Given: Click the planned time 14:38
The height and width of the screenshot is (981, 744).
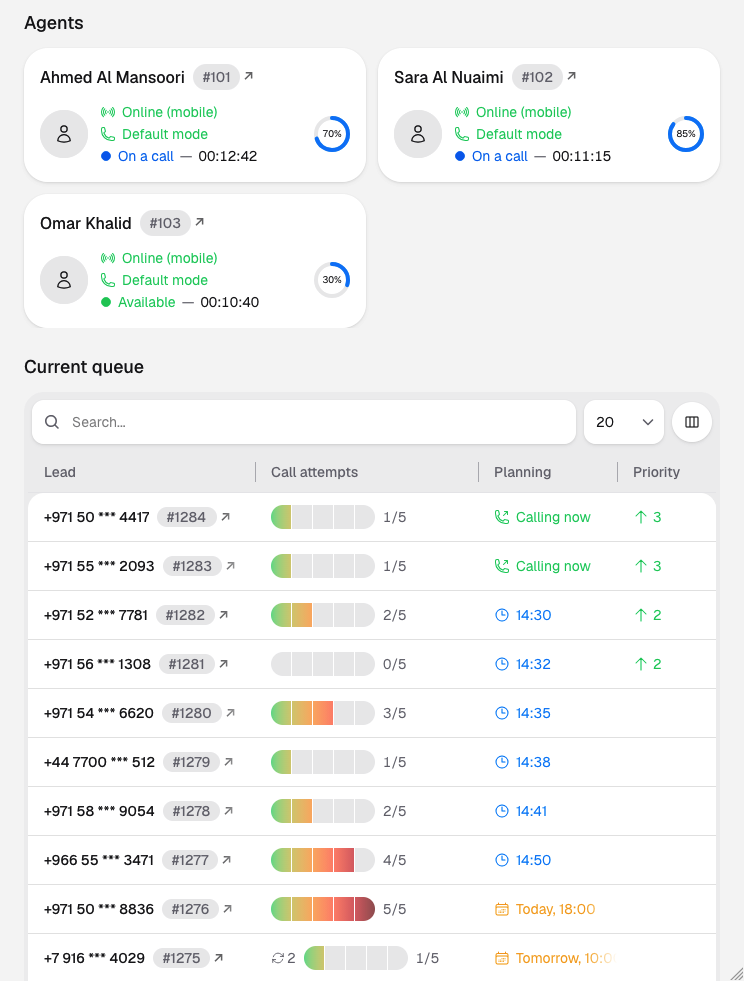Looking at the screenshot, I should click(533, 762).
